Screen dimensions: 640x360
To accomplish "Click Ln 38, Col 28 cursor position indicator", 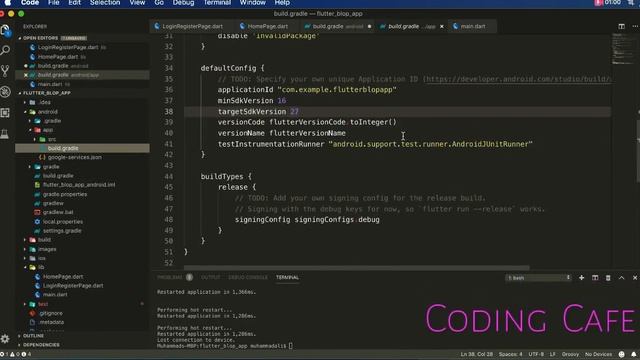I will [x=477, y=354].
